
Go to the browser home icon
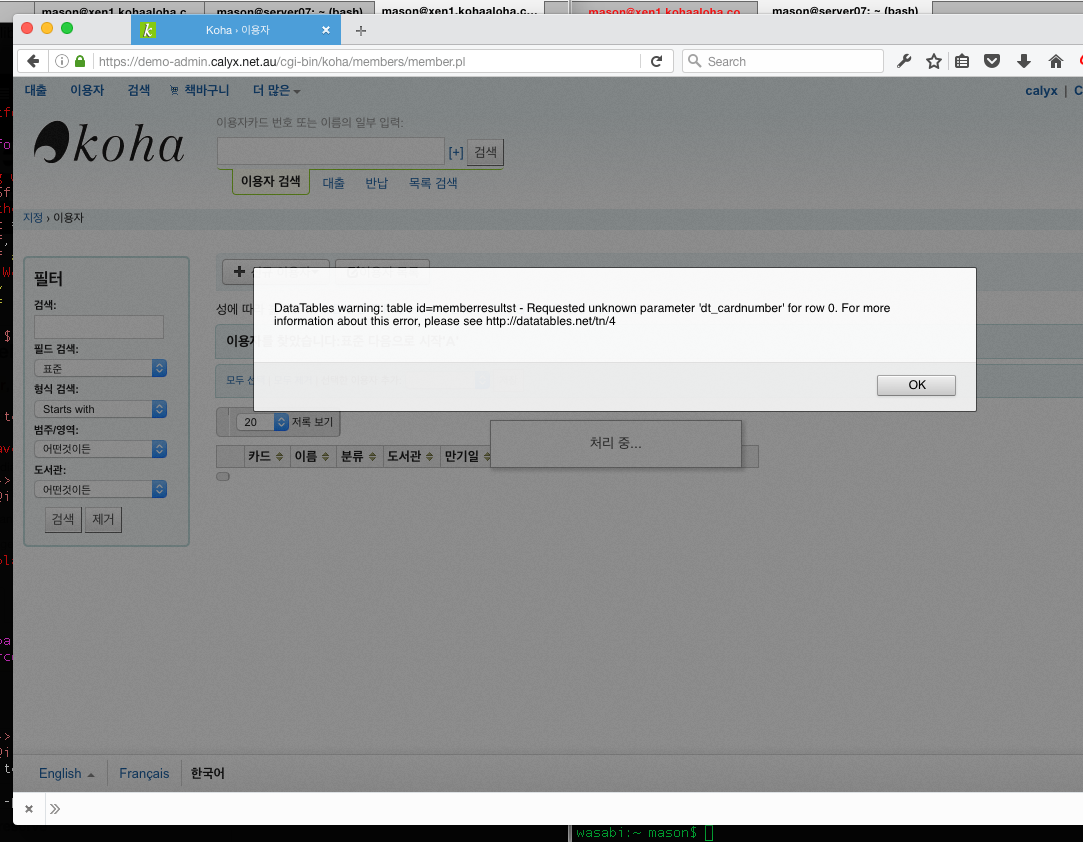click(1055, 61)
